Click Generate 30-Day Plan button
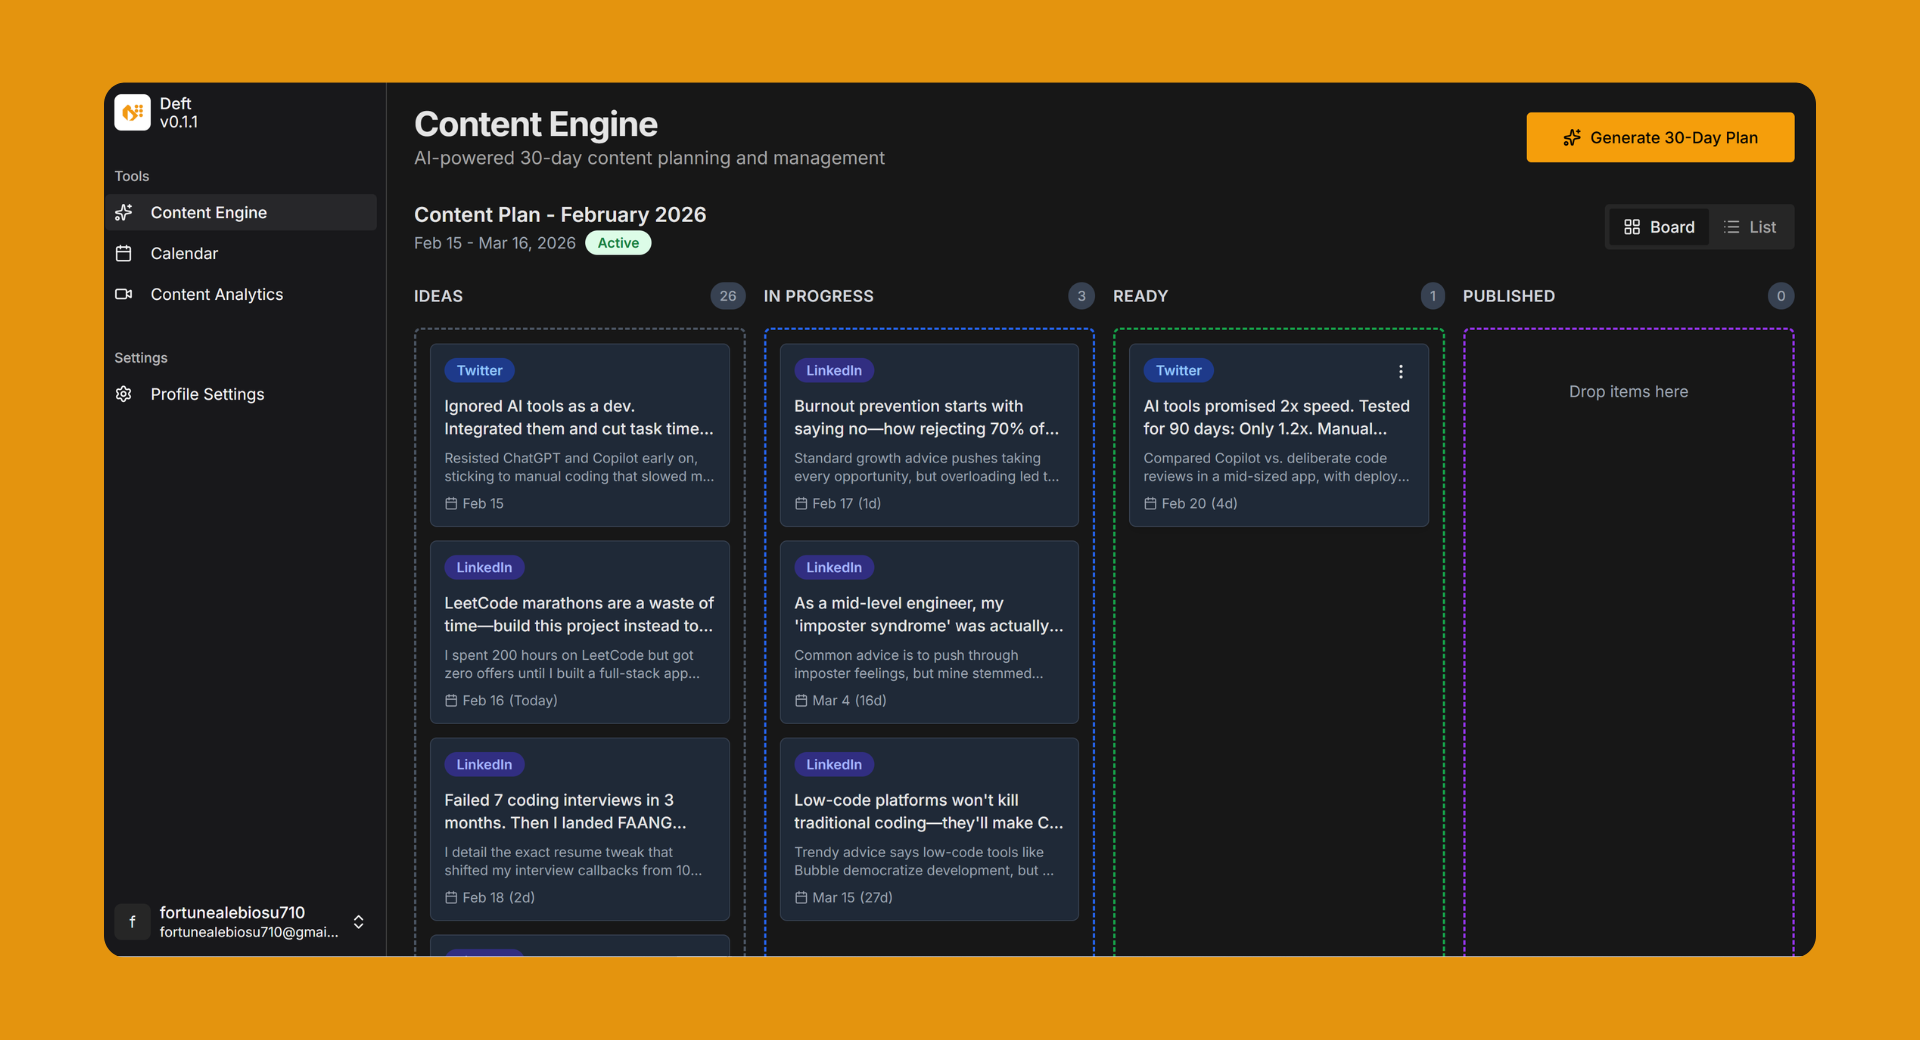The height and width of the screenshot is (1040, 1920). [x=1660, y=137]
